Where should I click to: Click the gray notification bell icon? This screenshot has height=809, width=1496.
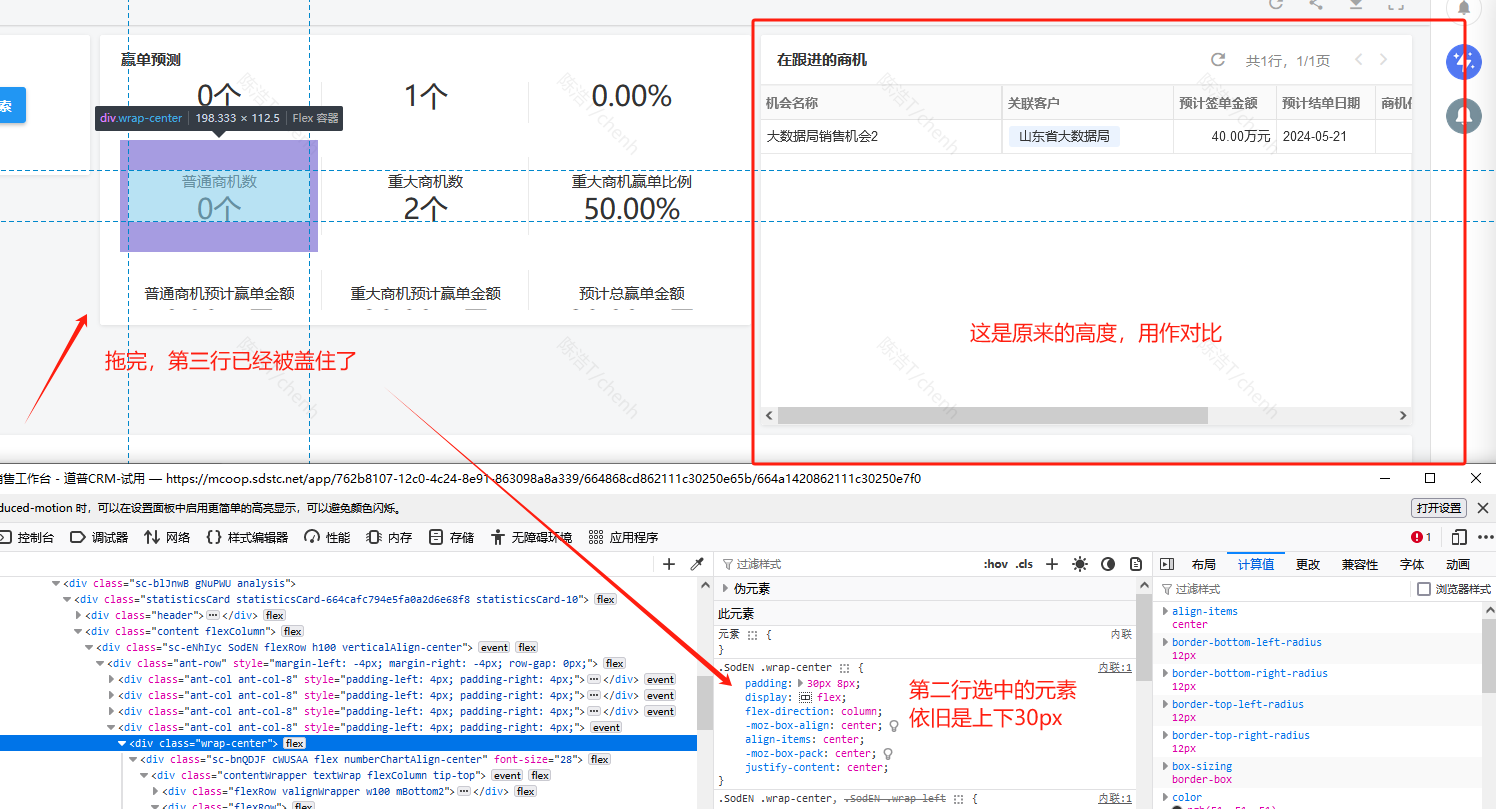coord(1463,116)
